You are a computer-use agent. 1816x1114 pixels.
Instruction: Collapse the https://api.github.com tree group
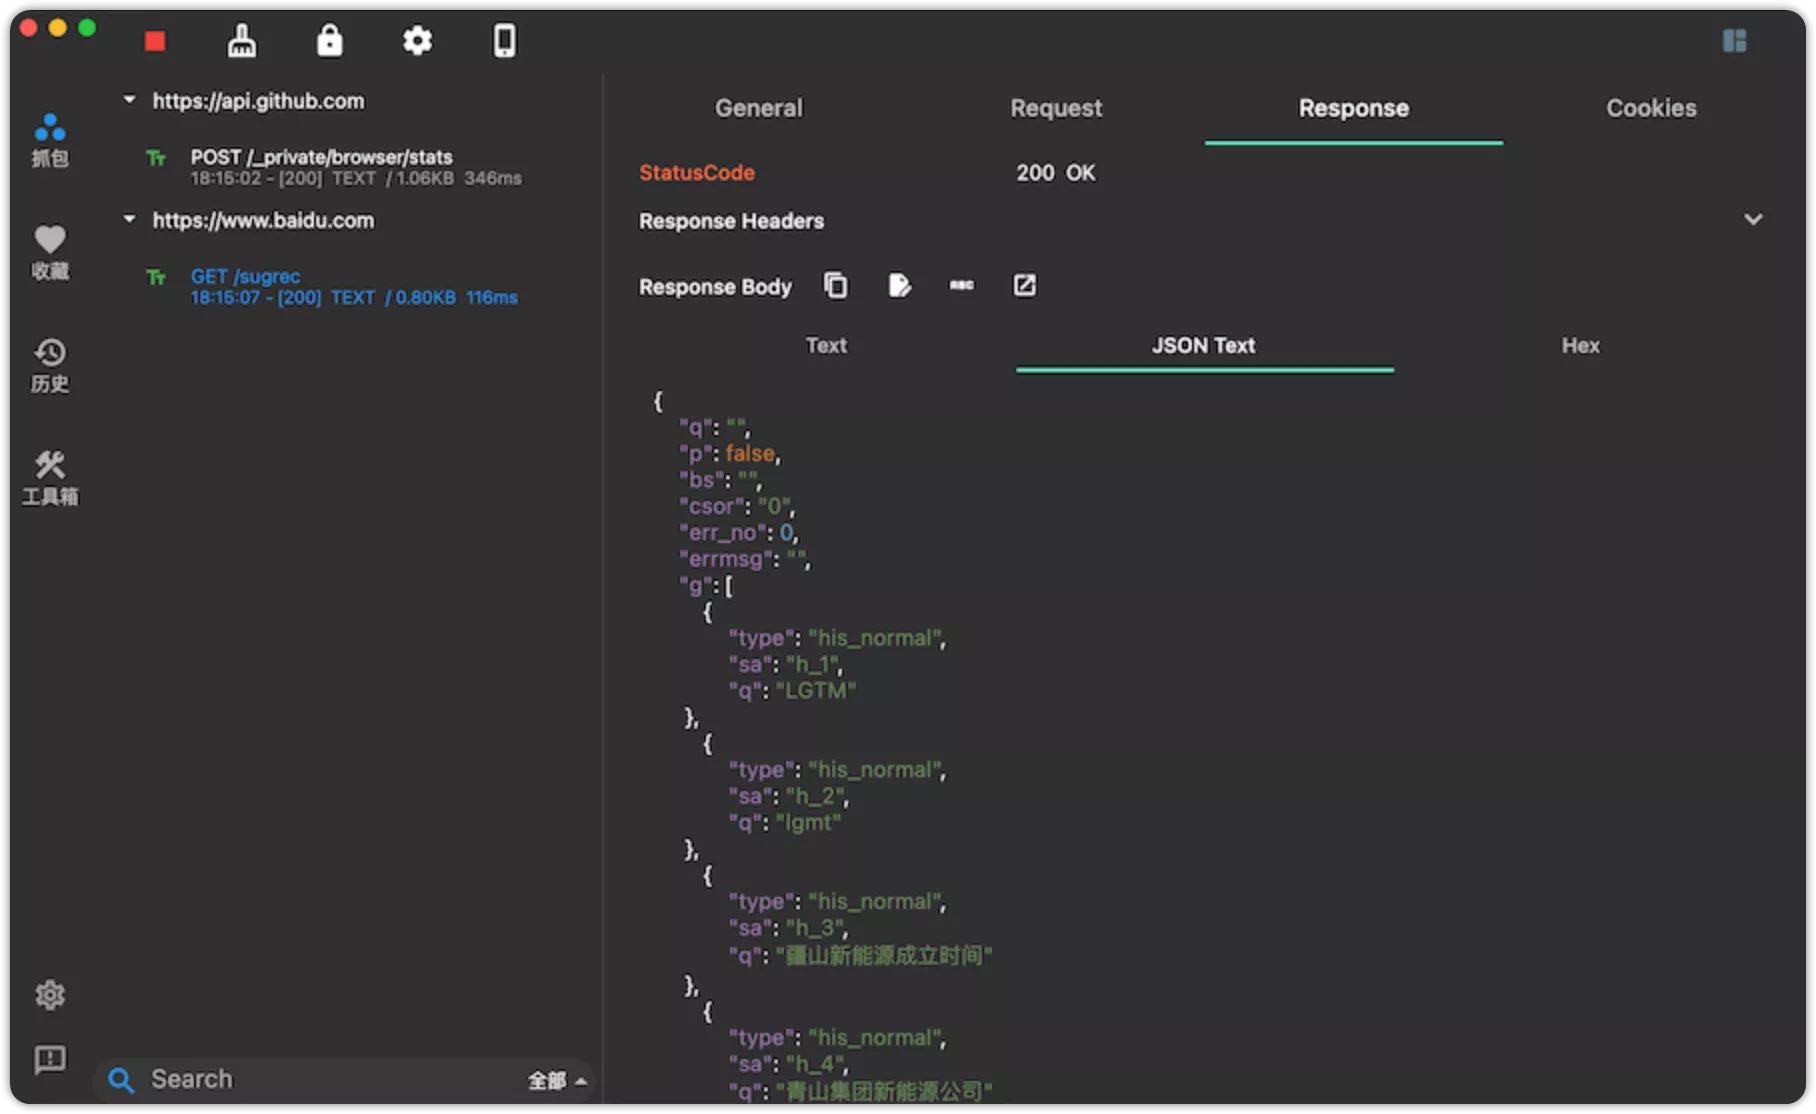tap(129, 100)
